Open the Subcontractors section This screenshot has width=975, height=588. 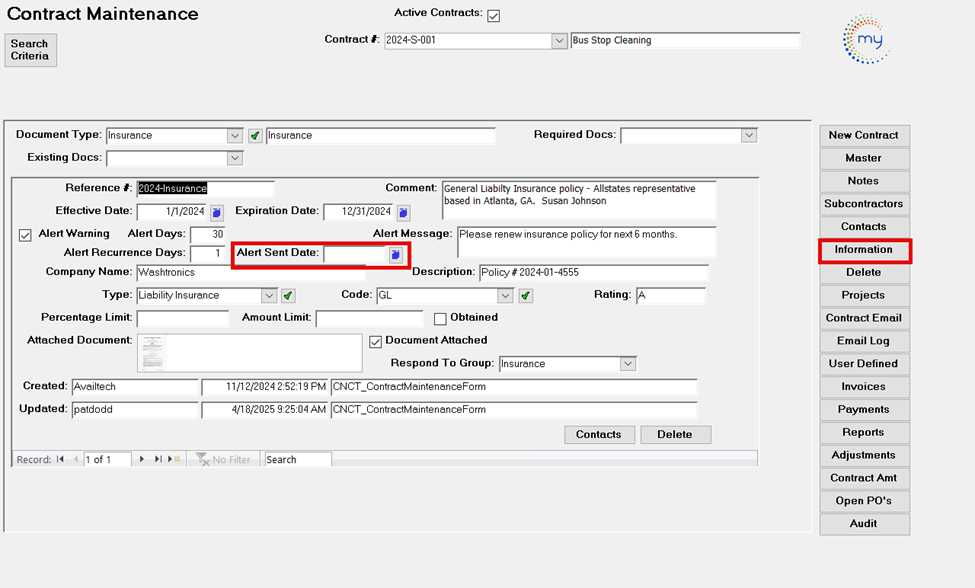click(x=863, y=204)
